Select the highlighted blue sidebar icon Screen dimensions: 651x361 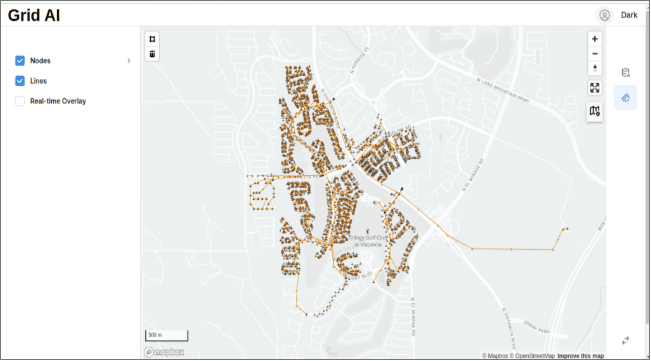[x=626, y=98]
